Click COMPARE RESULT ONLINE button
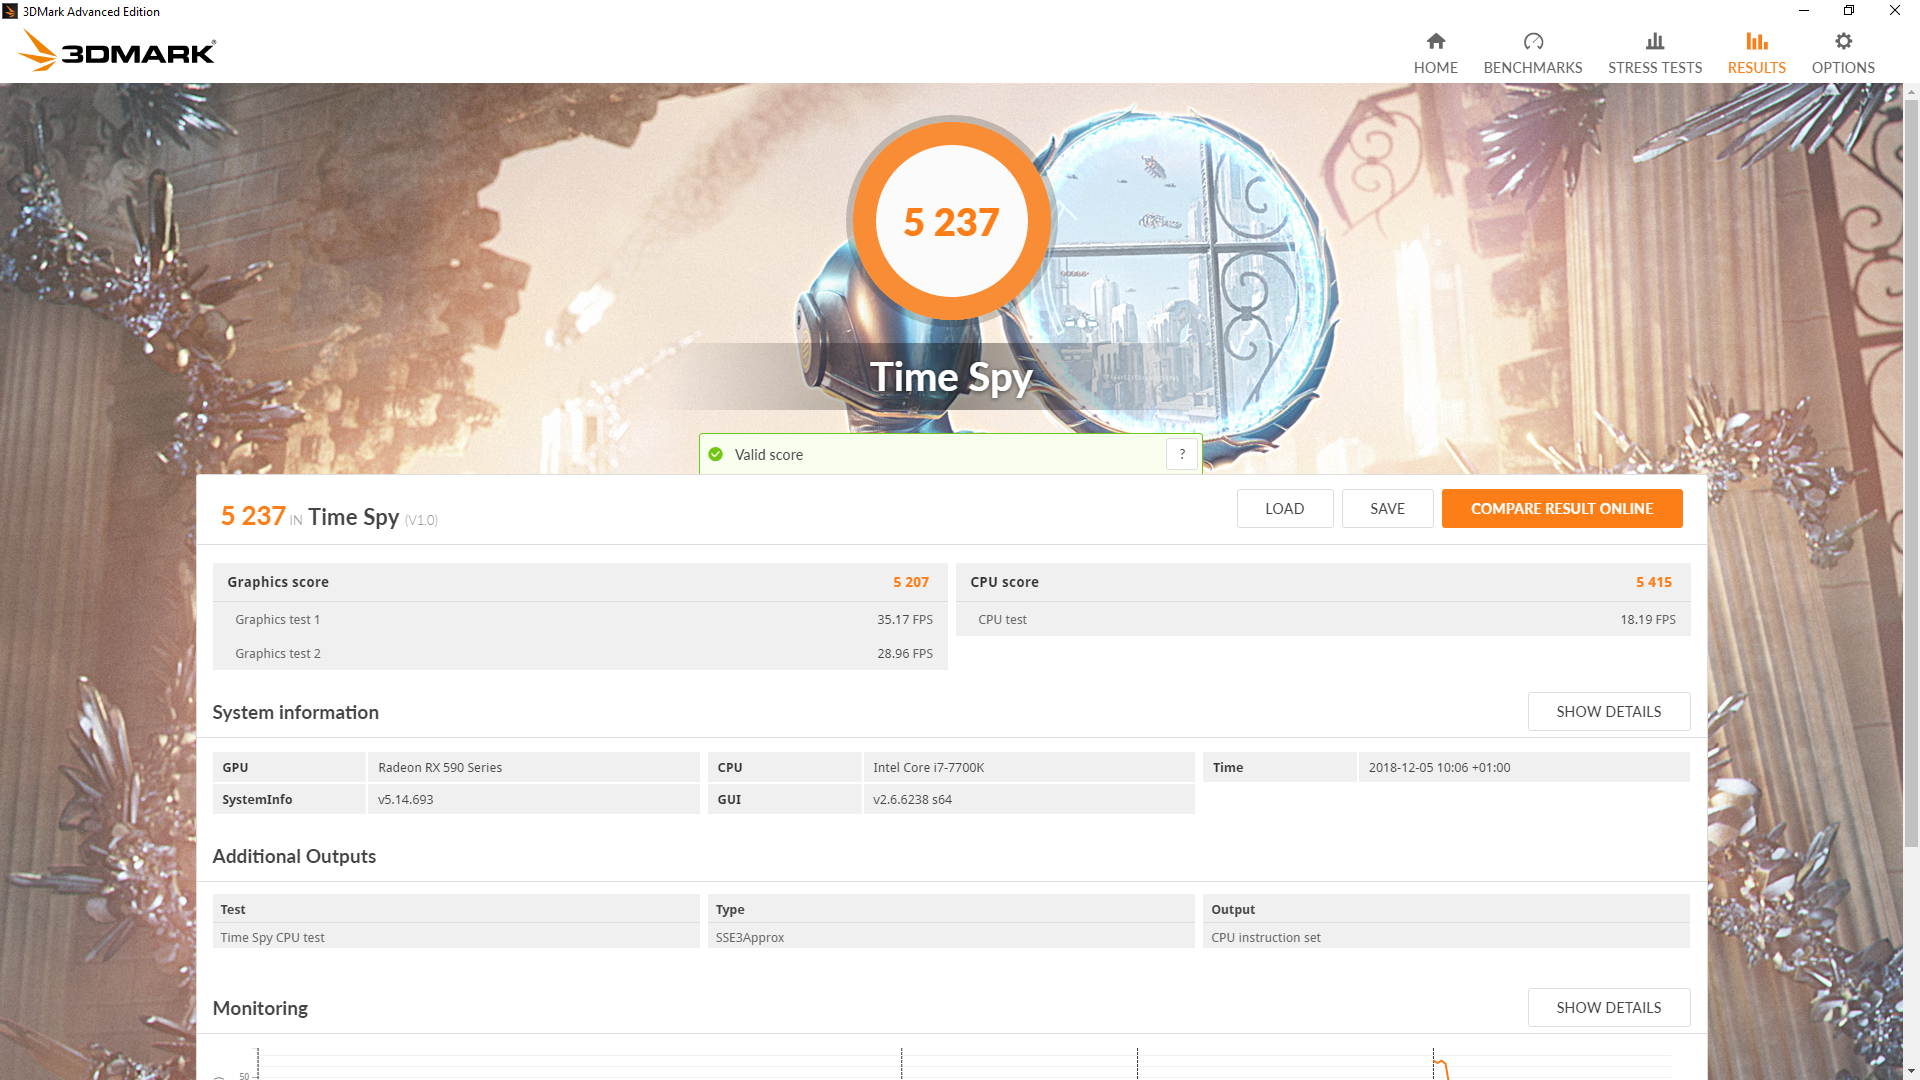 1561,509
